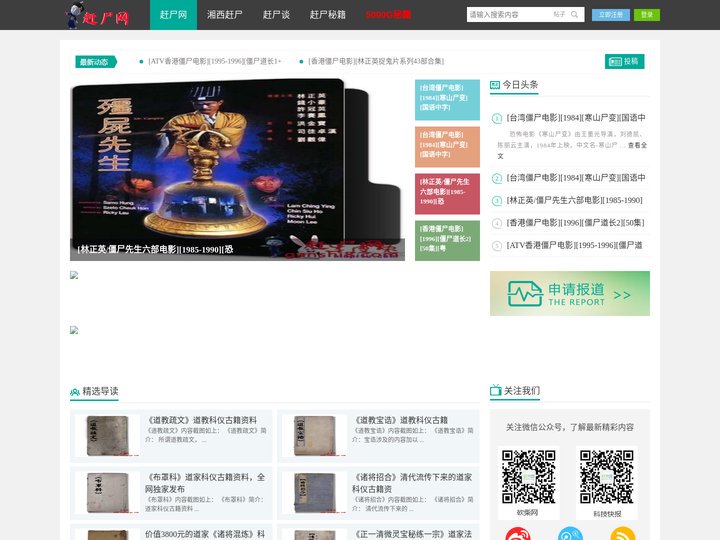The height and width of the screenshot is (540, 720).
Task: Open first headline 台湾僵尸电影 寒山尸变
Action: tap(576, 118)
